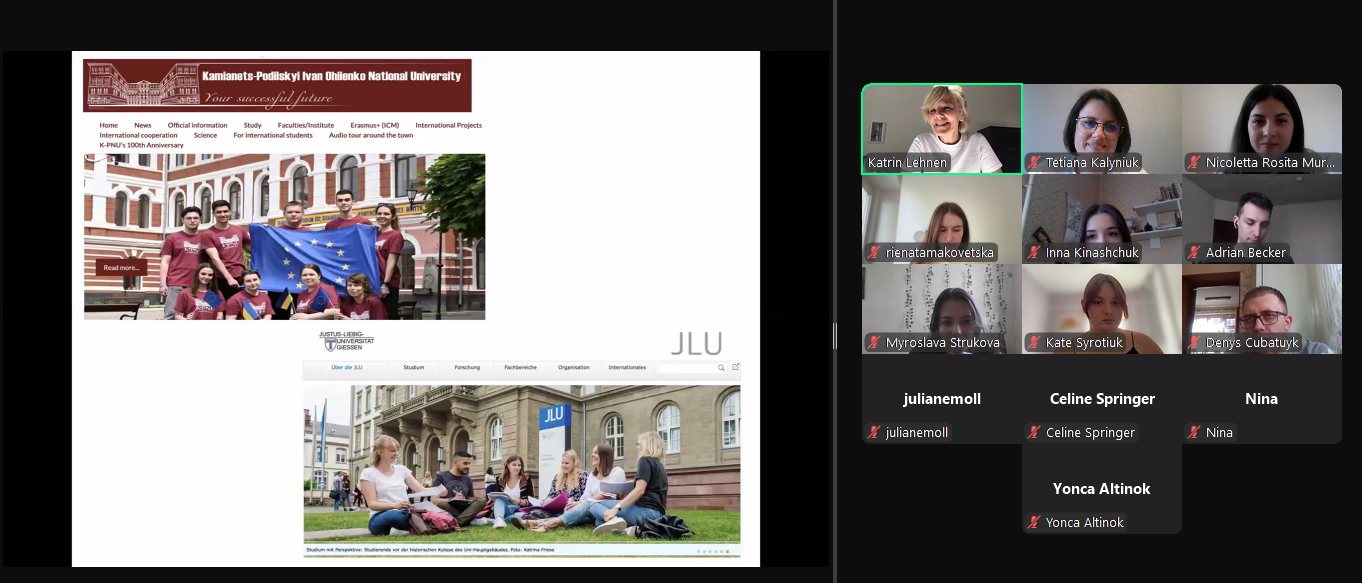Select Yonca Altinok's camera-off participant tile

pyautogui.click(x=1102, y=489)
